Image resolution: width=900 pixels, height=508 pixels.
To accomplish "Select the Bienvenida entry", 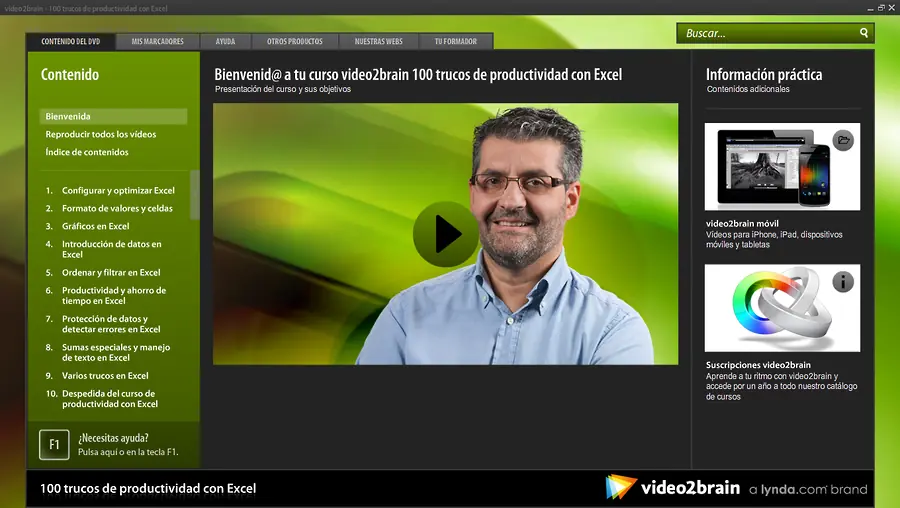I will (113, 117).
